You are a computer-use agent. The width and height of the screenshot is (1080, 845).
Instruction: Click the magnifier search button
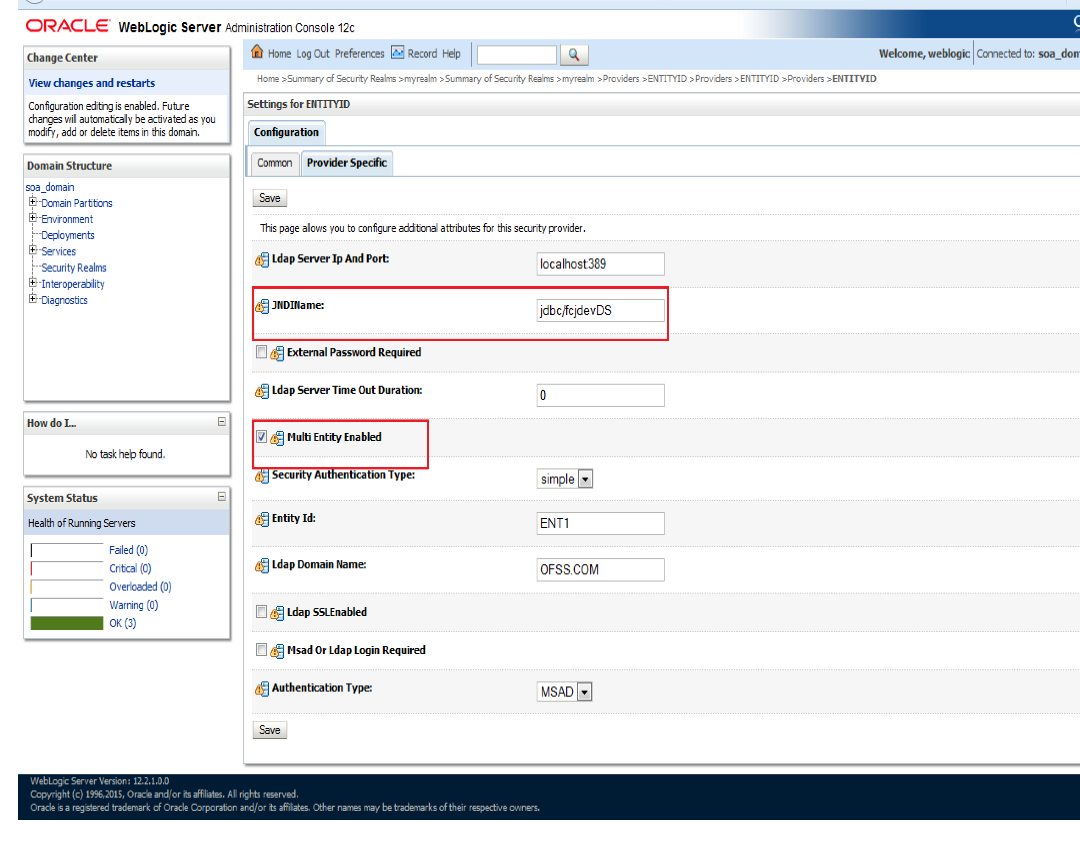click(x=574, y=54)
